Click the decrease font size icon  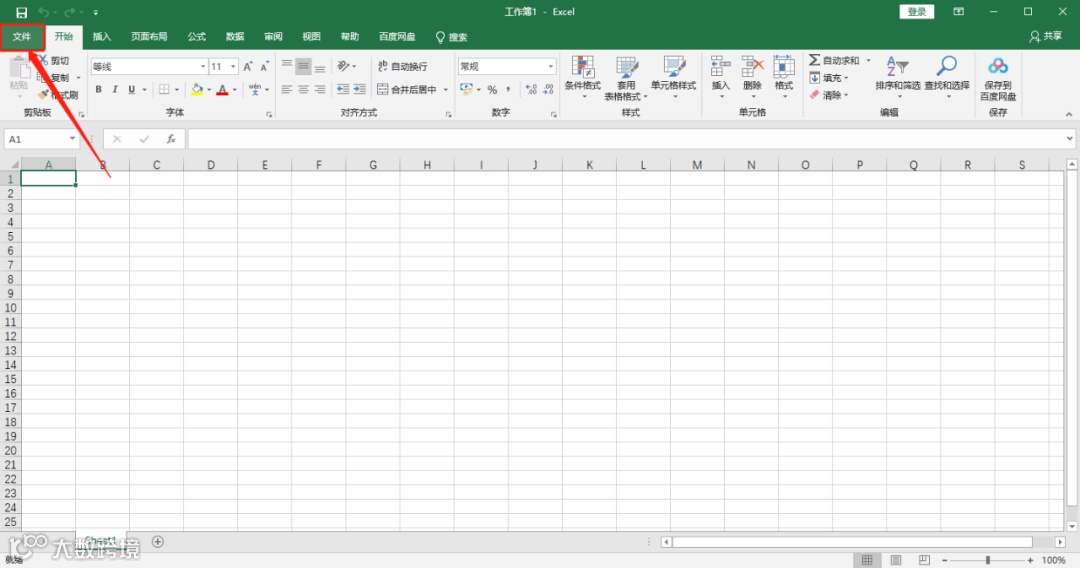coord(264,67)
